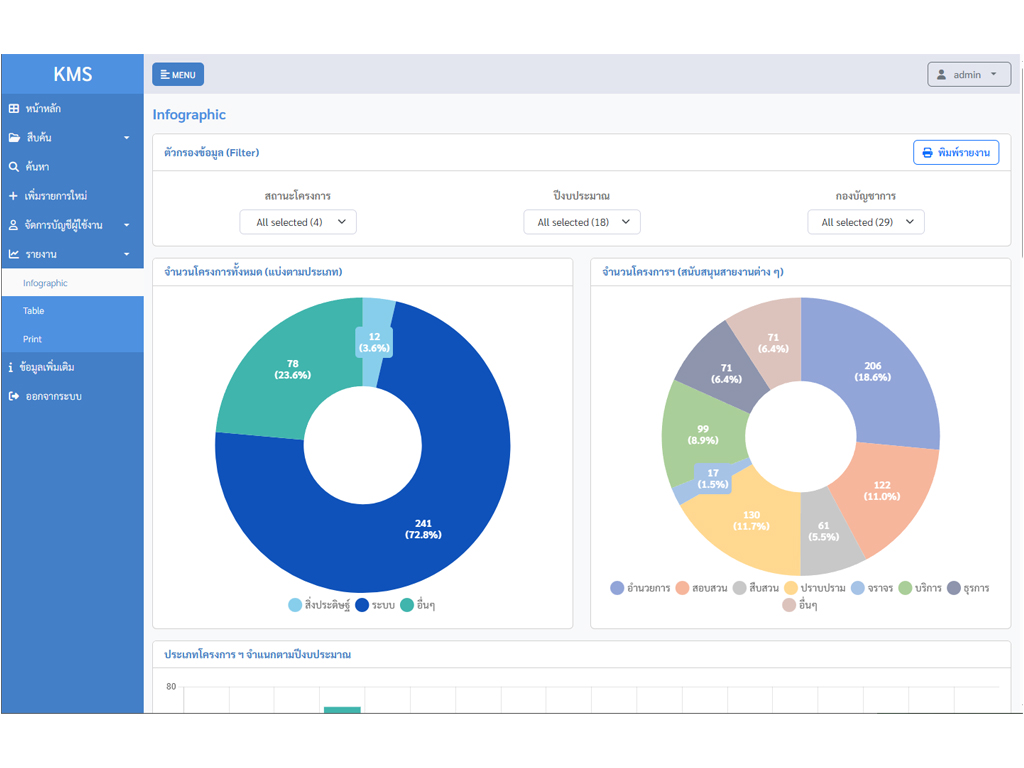Viewport: 1024px width, 768px height.
Task: Click the plus icon for เพิ่มรายการใหม่
Action: point(14,196)
